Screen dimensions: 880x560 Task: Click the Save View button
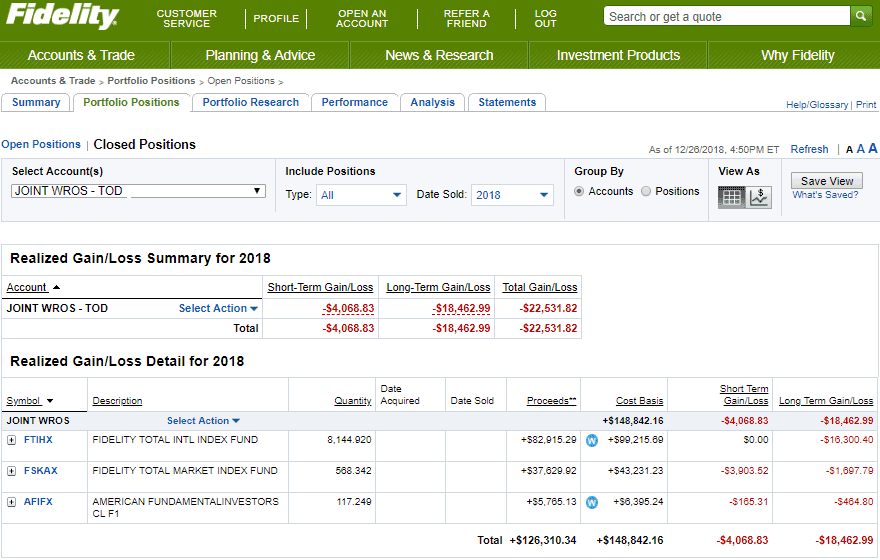(827, 181)
